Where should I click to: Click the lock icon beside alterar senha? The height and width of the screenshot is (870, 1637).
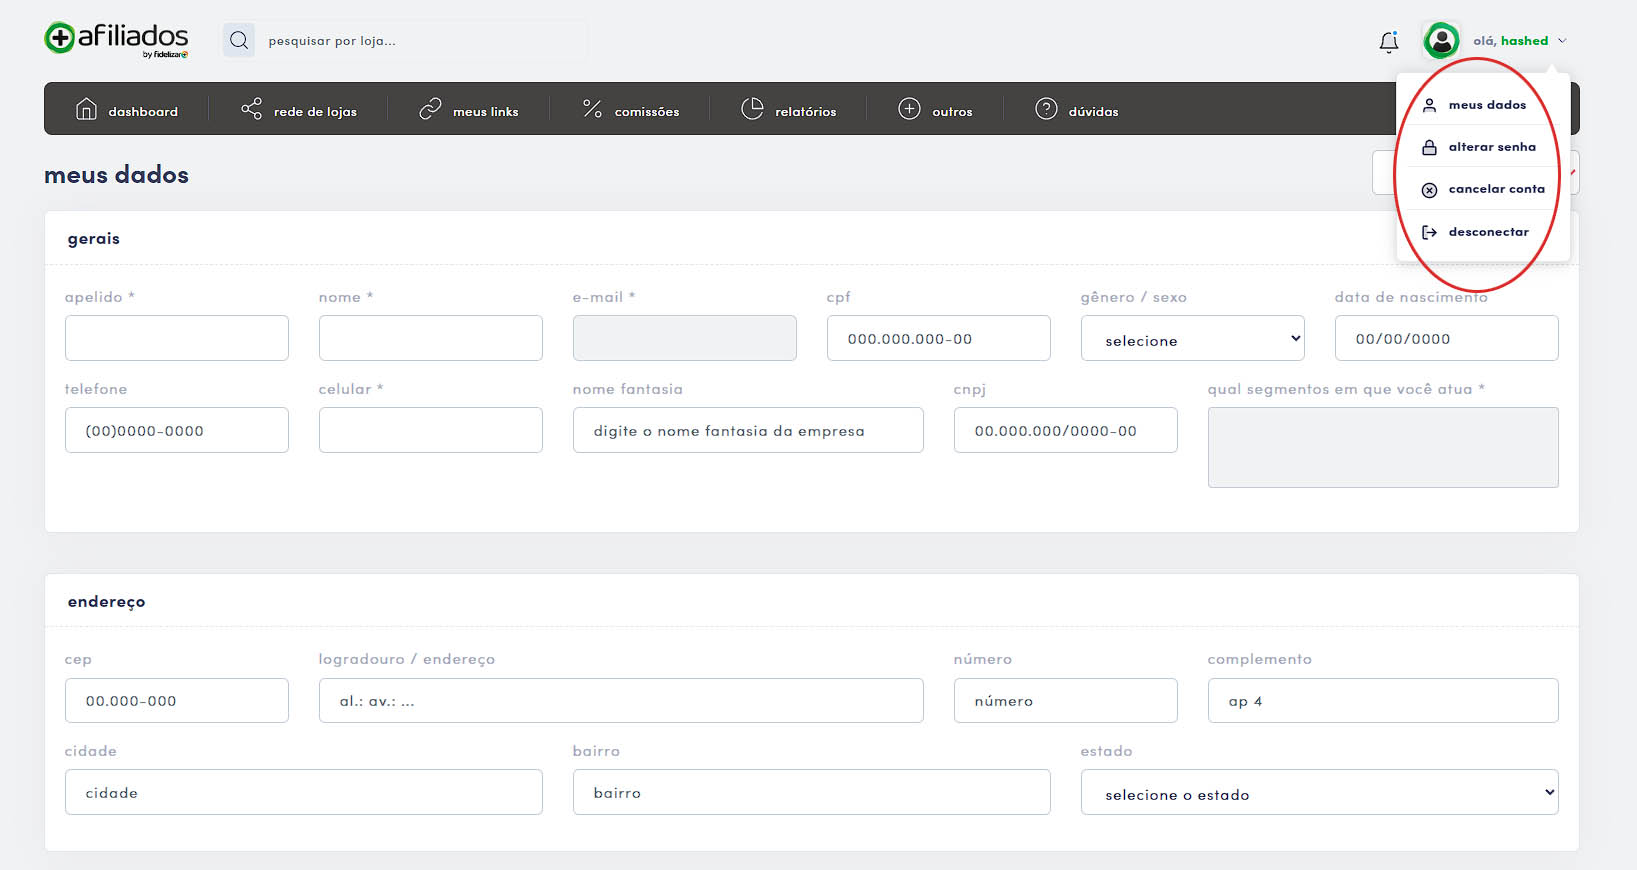[1429, 147]
